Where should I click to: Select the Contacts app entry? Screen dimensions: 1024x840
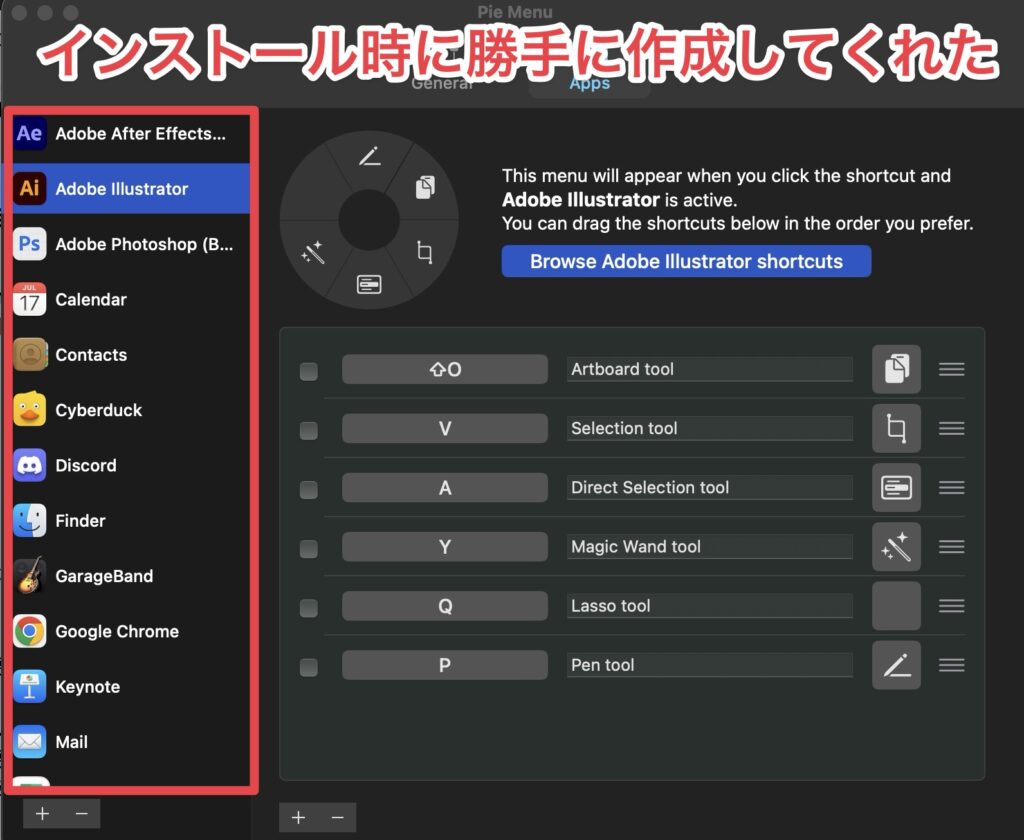pyautogui.click(x=131, y=355)
